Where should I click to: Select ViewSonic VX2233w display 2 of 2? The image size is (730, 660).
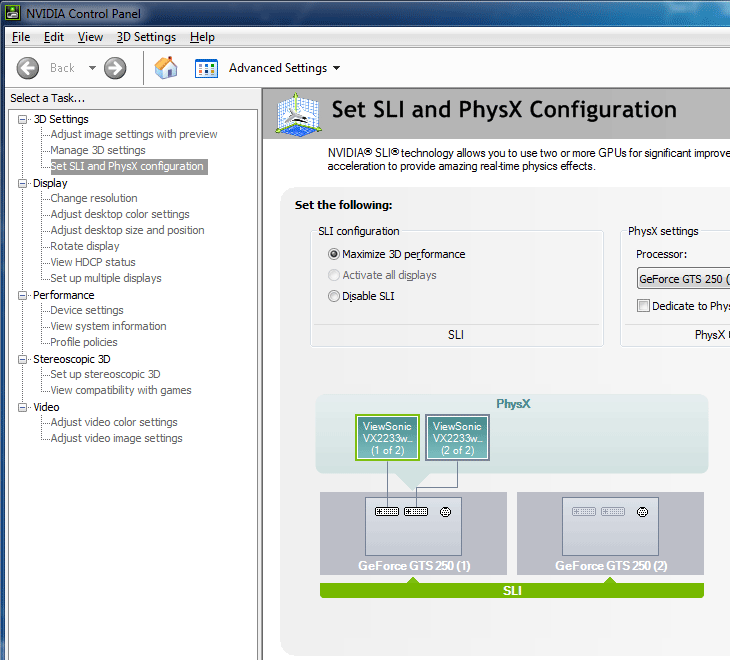point(457,438)
